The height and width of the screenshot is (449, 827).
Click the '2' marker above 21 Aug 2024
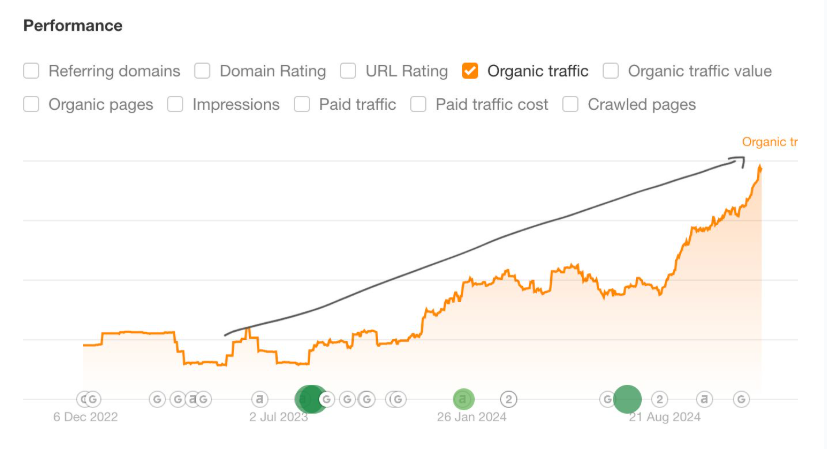pos(660,399)
